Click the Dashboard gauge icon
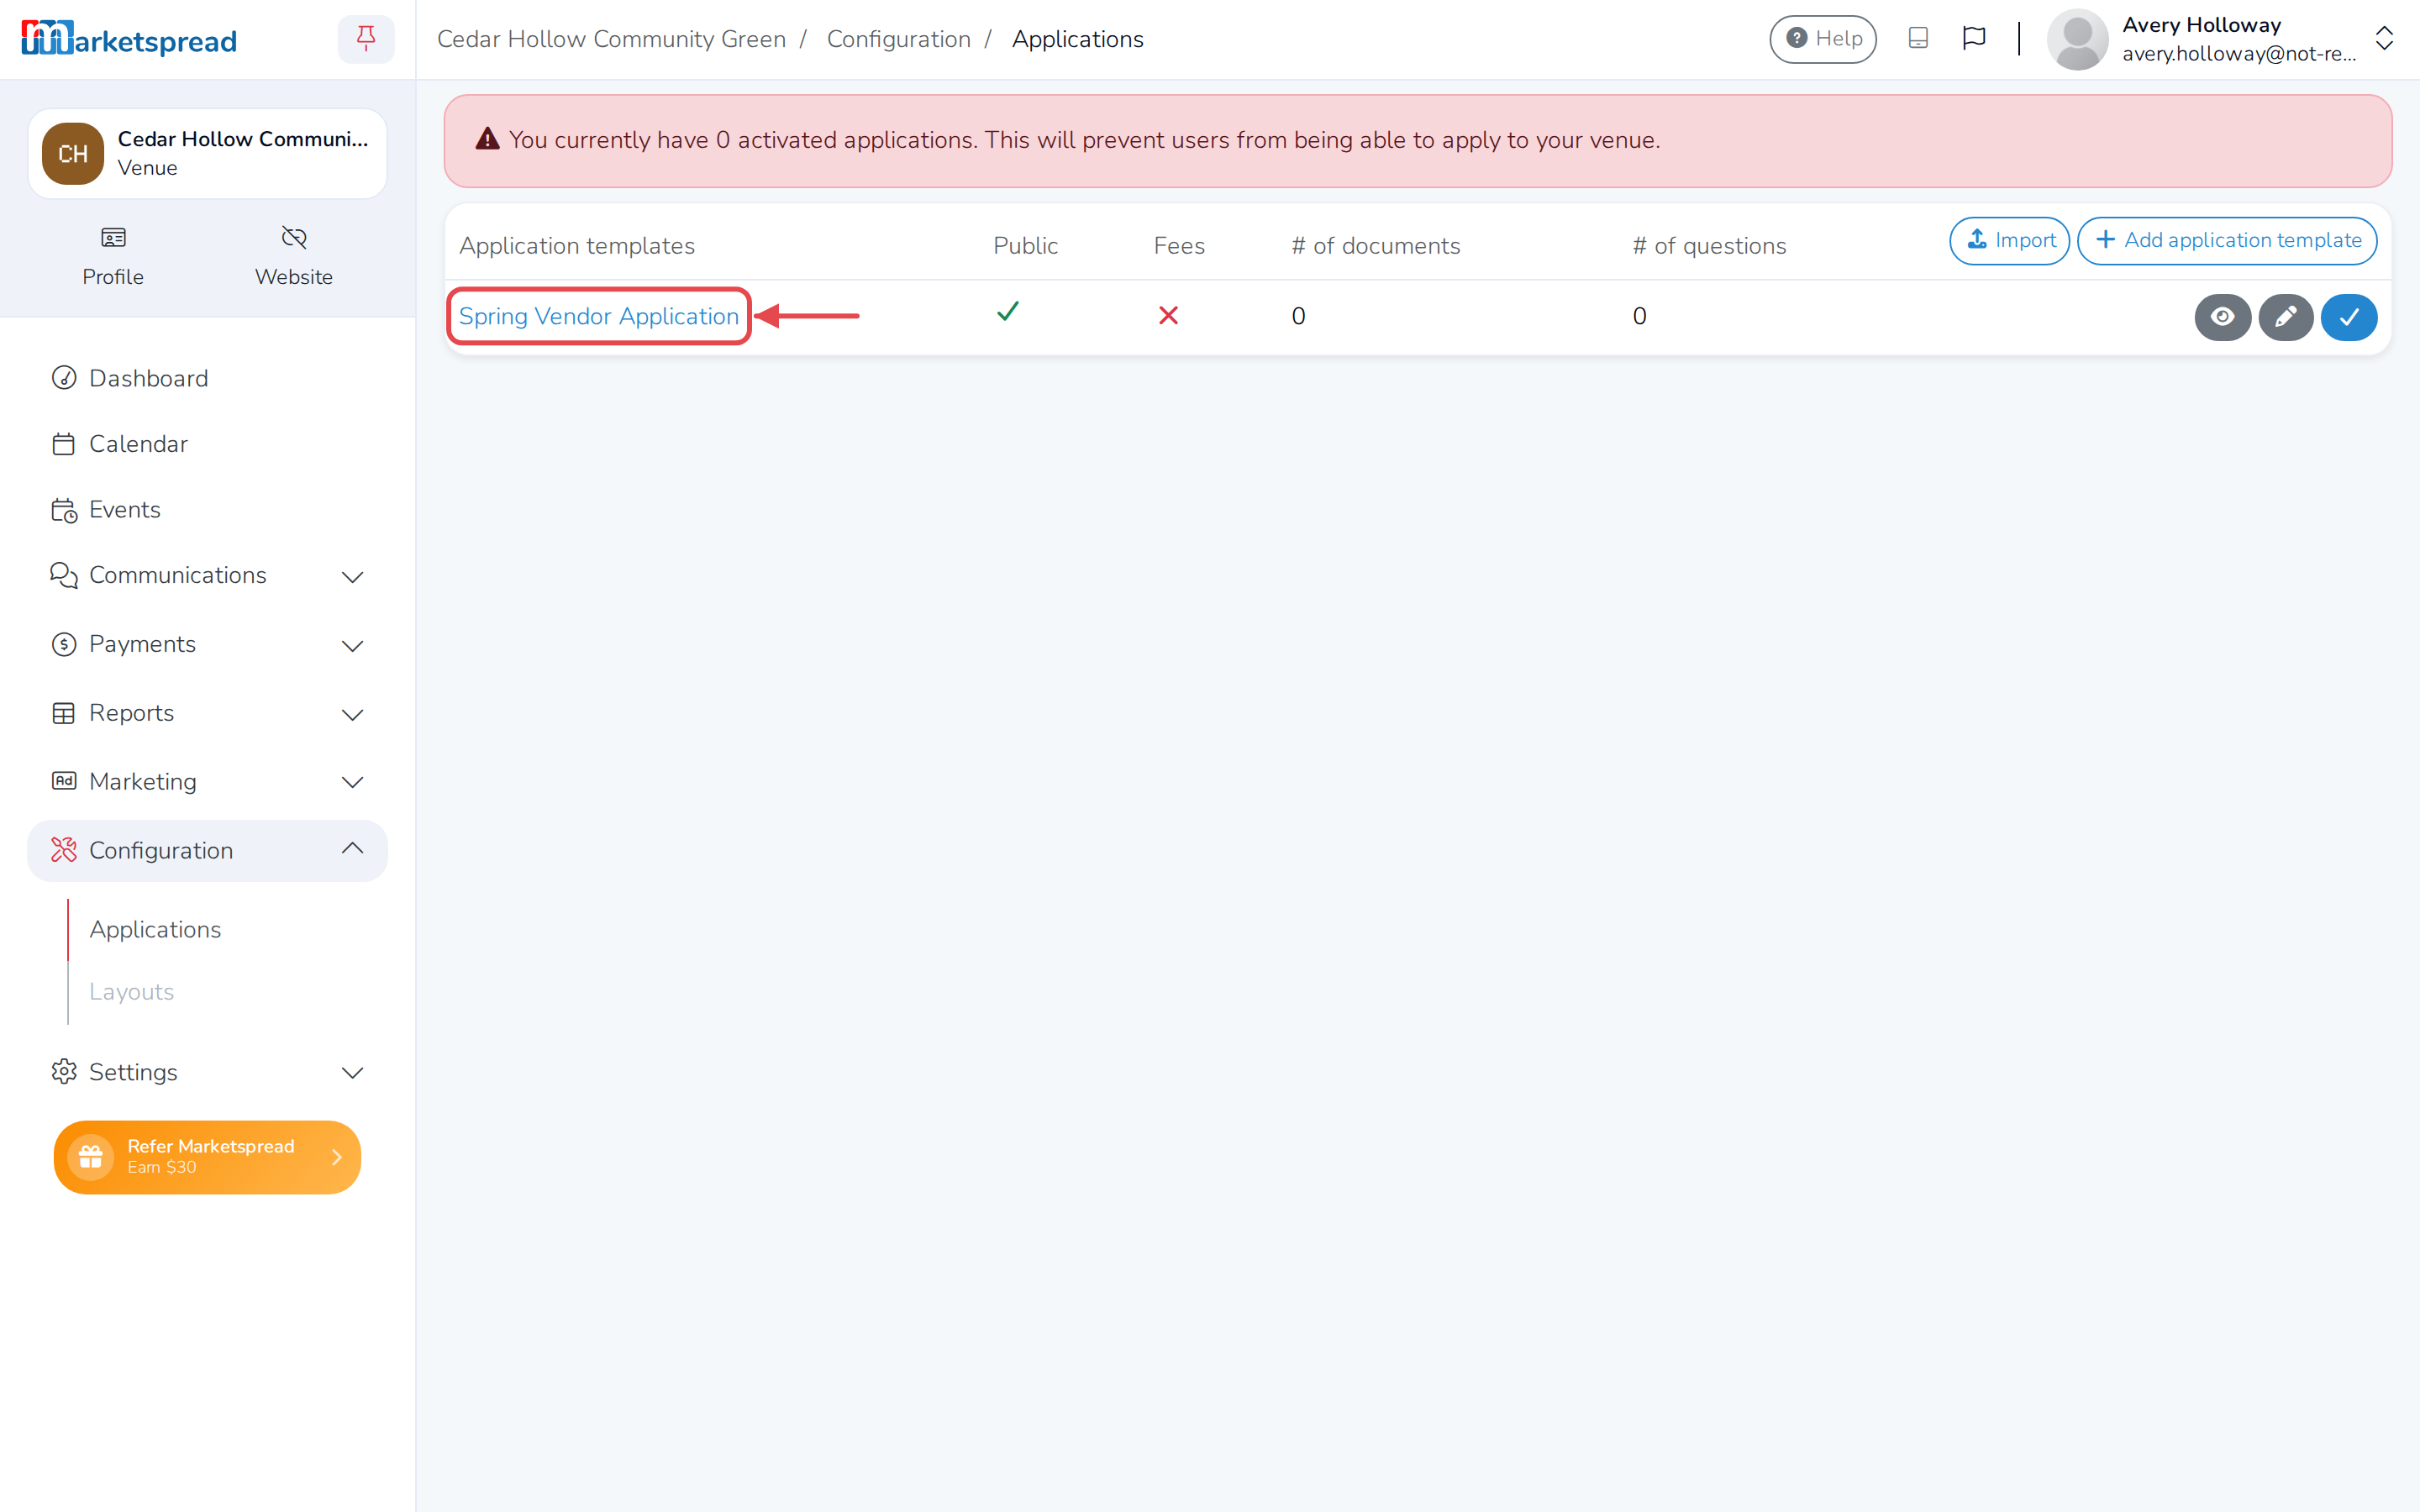The width and height of the screenshot is (2420, 1512). pos(64,377)
